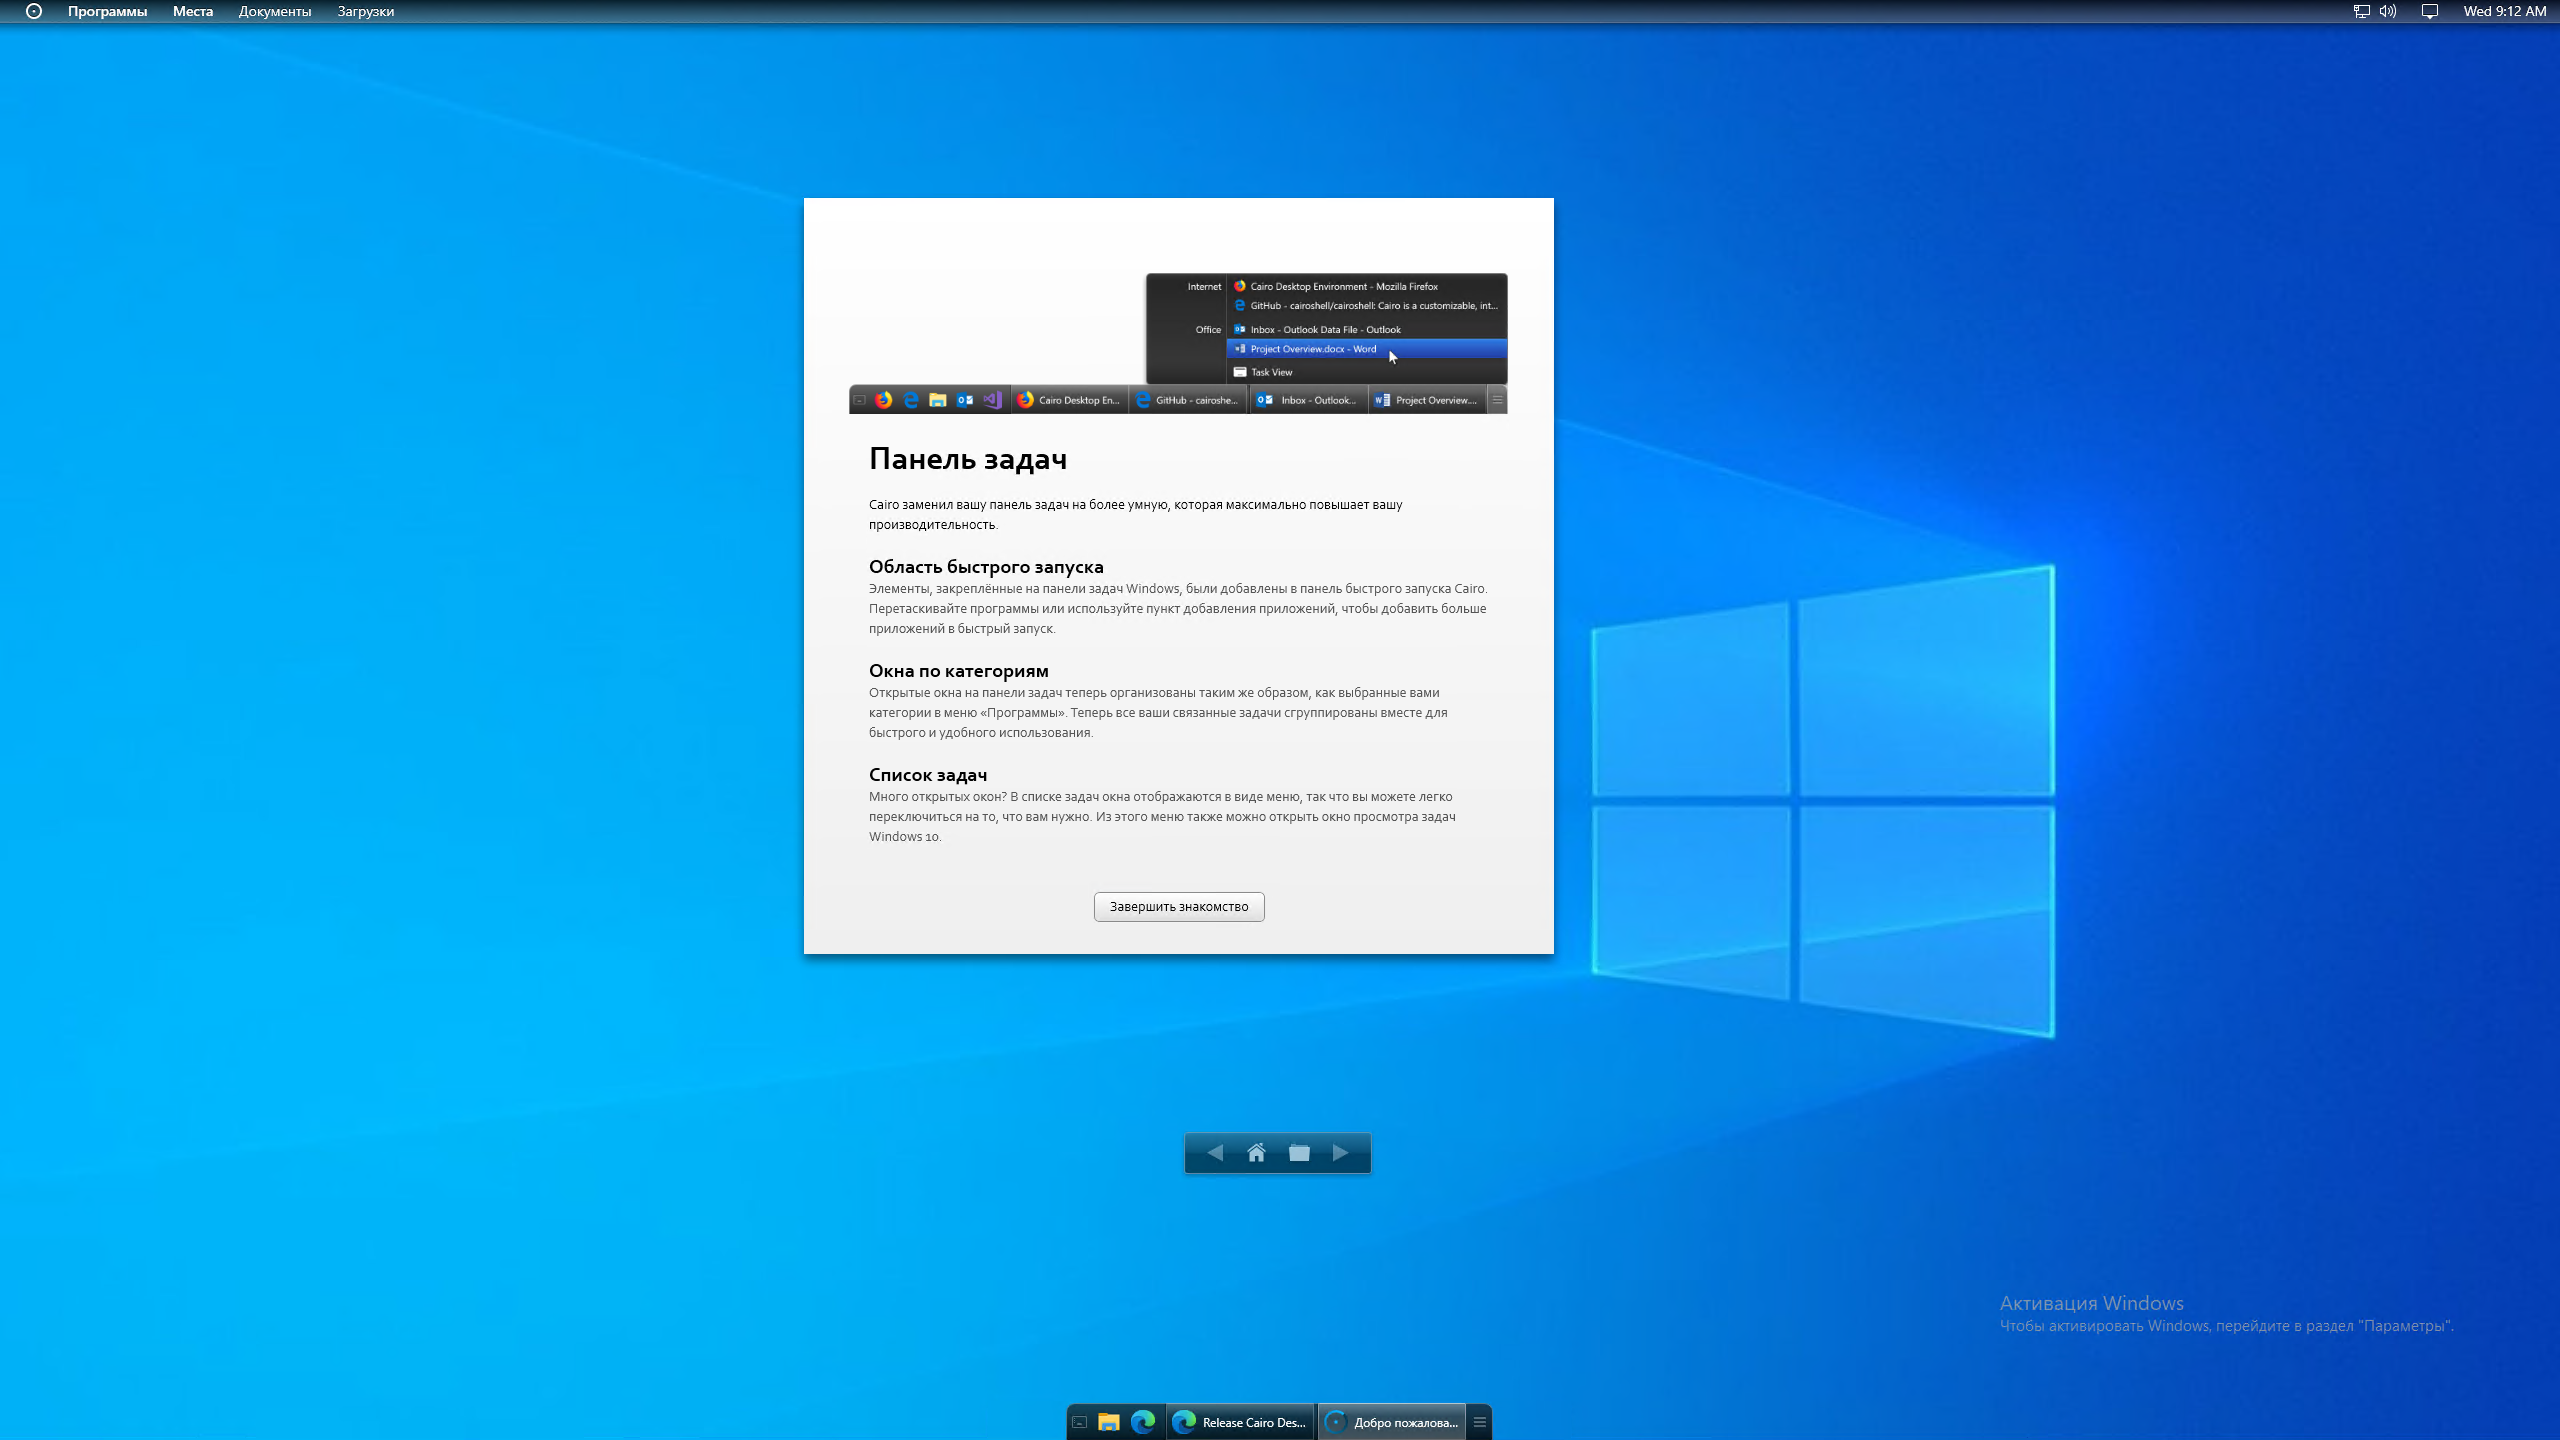Open the Cairo menu circle icon
This screenshot has height=1440, width=2560.
[x=33, y=12]
